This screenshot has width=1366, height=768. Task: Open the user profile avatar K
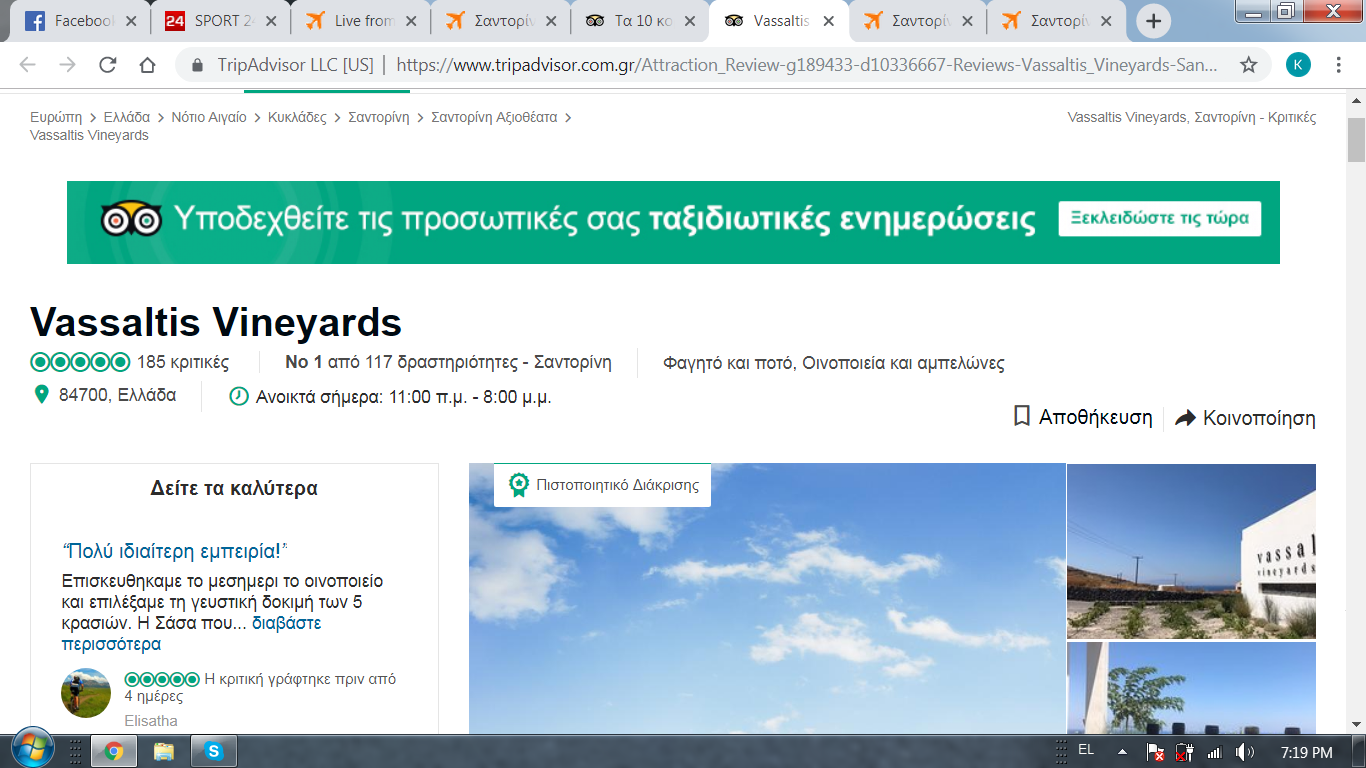tap(1298, 65)
